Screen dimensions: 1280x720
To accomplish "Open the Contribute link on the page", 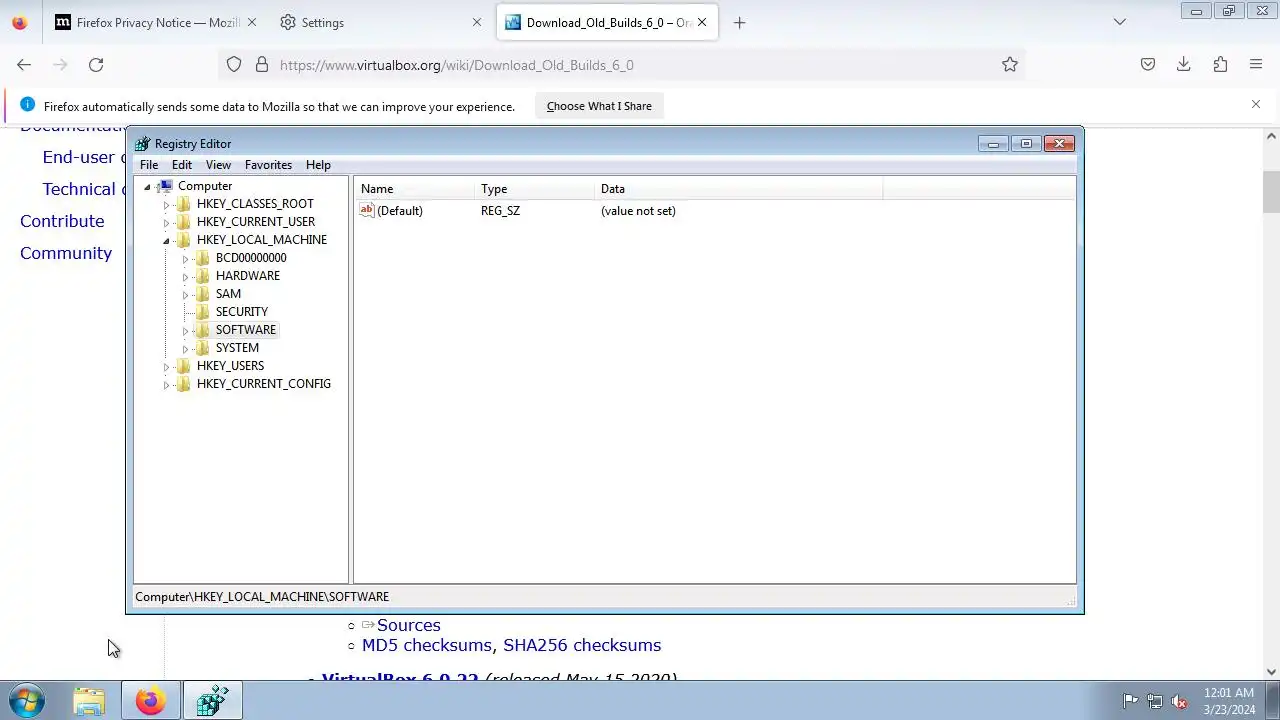I will 62,221.
